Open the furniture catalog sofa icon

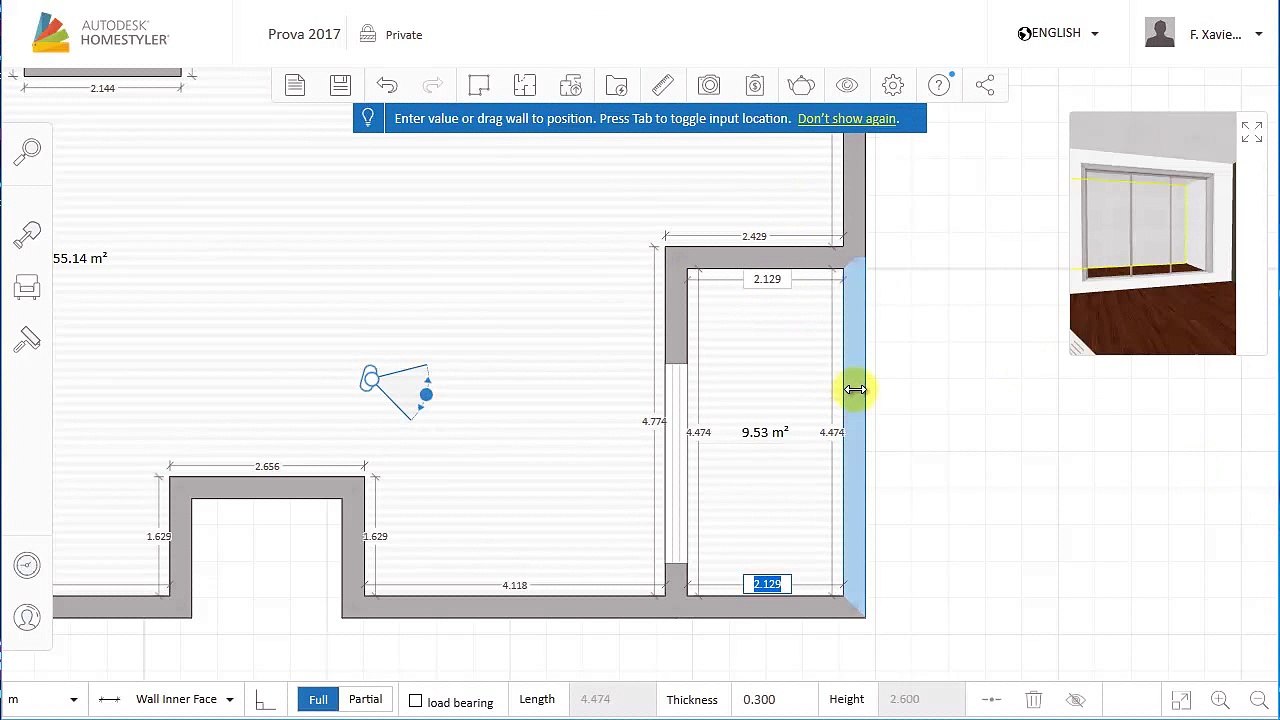27,288
